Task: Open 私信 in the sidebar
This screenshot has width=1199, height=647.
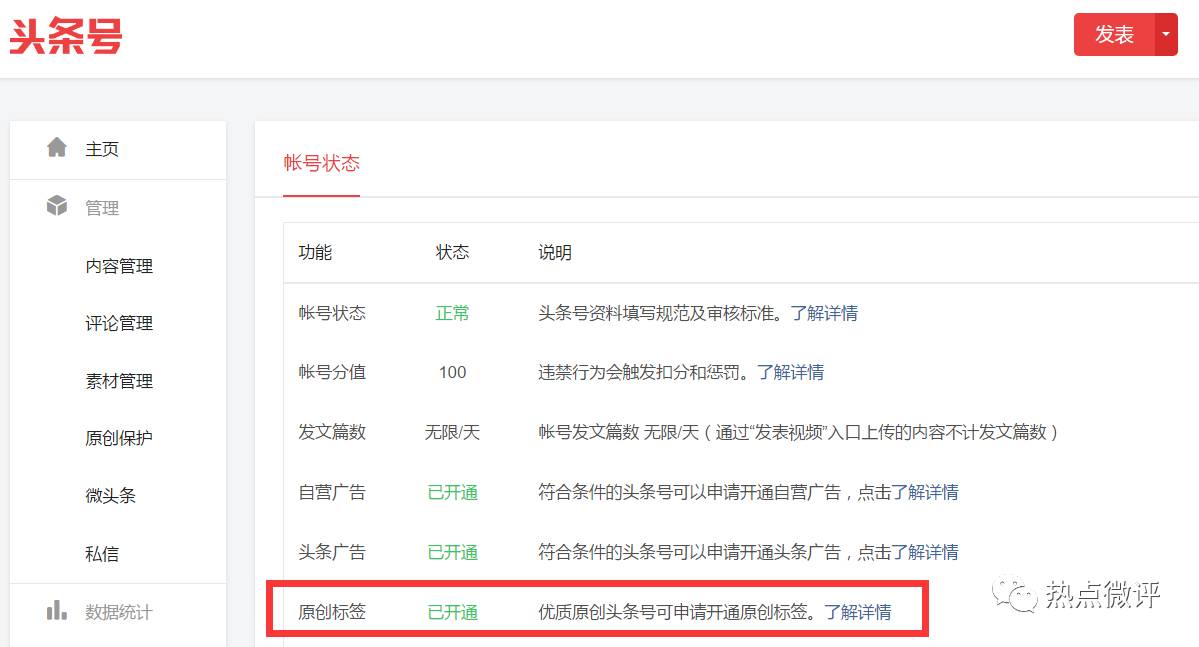Action: pos(102,554)
